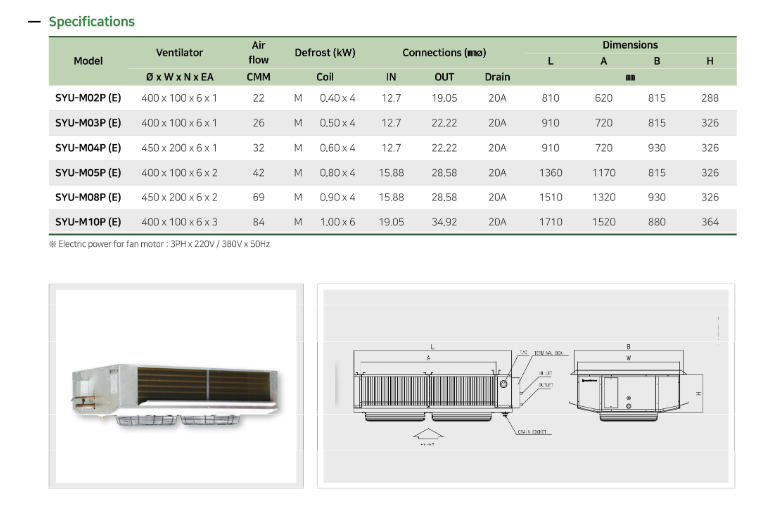Screen dimensions: 782x519
Task: Click air flow value 32
Action: (258, 148)
